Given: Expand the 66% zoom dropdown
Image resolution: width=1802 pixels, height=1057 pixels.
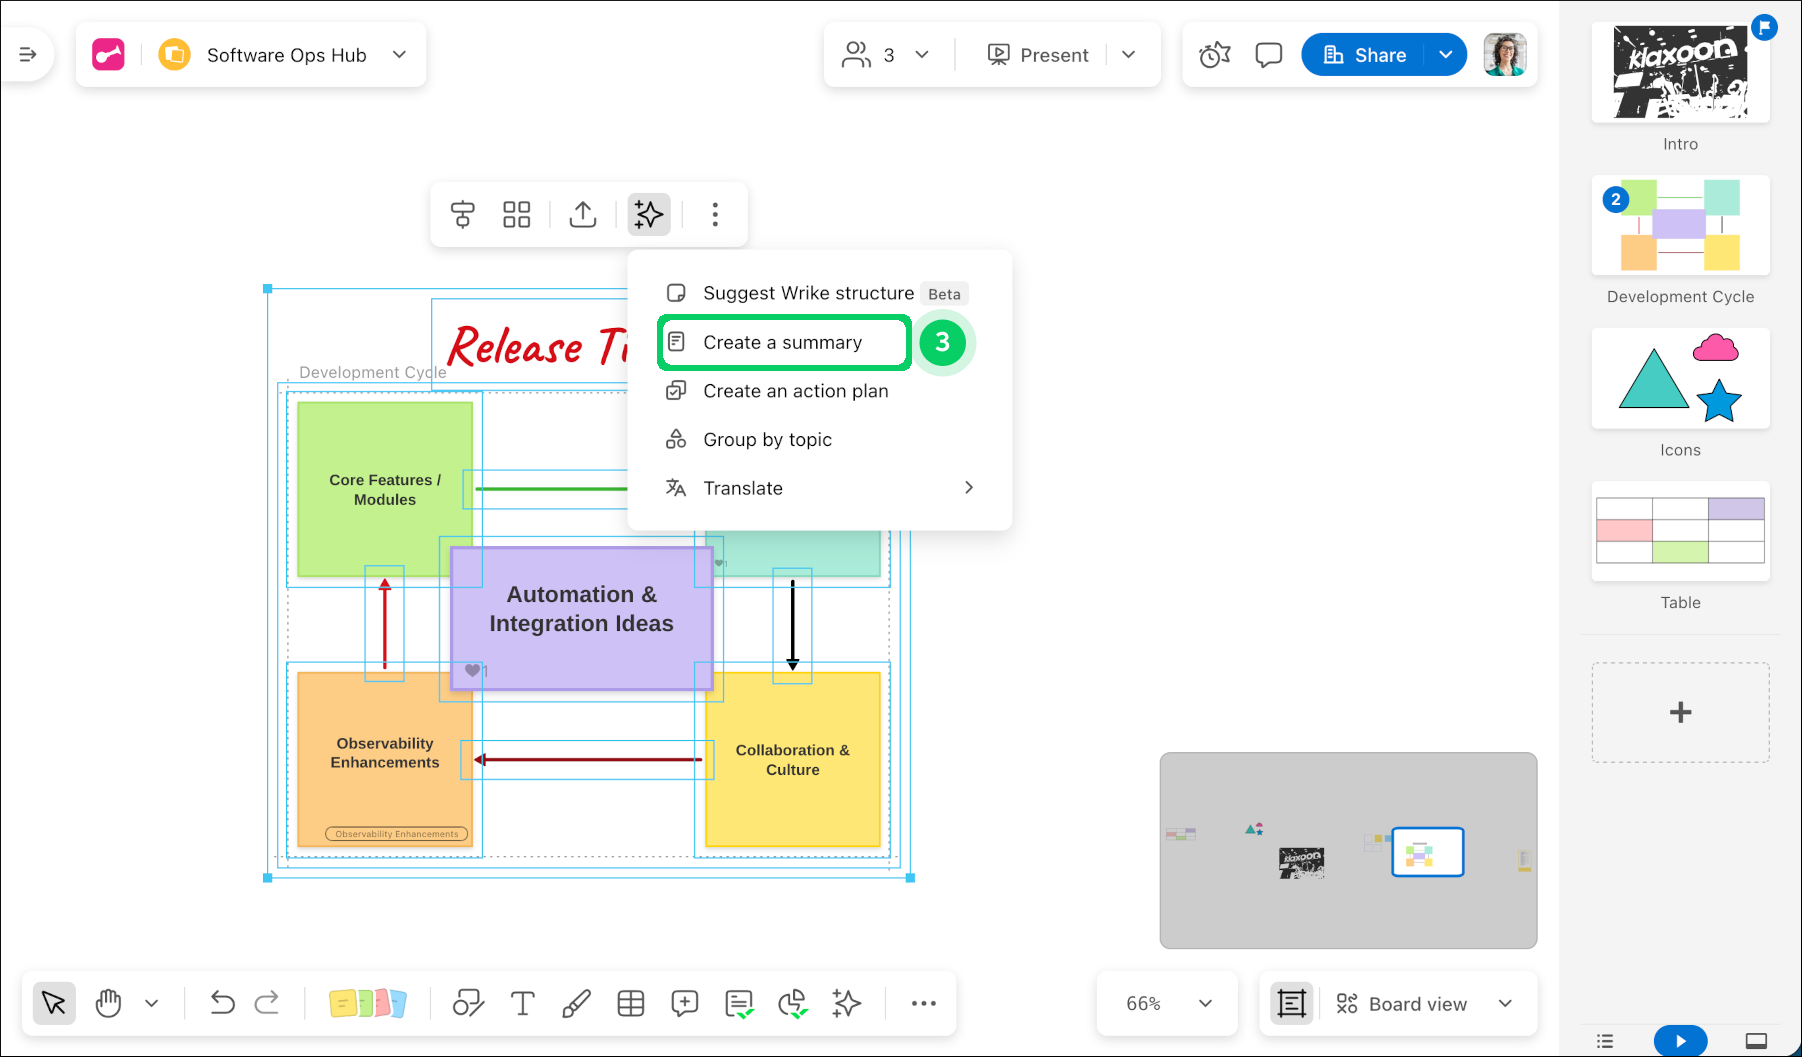Looking at the screenshot, I should (1205, 1003).
